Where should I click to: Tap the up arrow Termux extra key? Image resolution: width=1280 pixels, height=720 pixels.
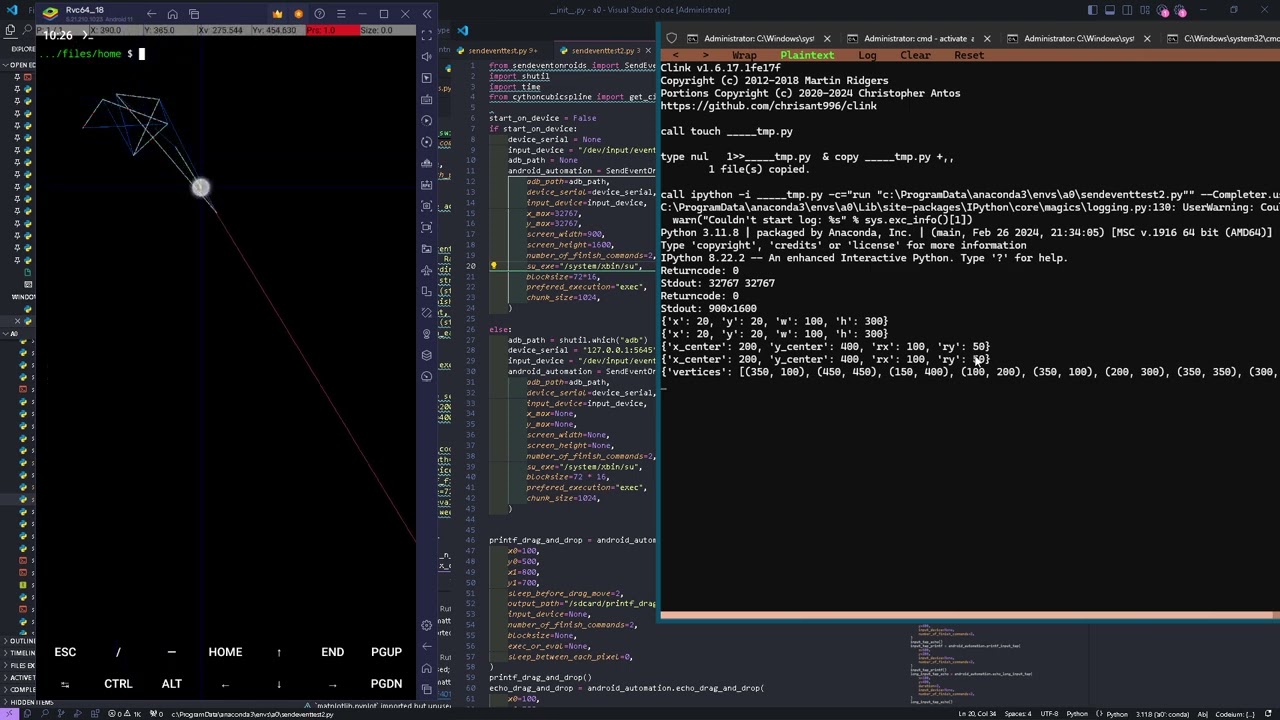click(279, 652)
